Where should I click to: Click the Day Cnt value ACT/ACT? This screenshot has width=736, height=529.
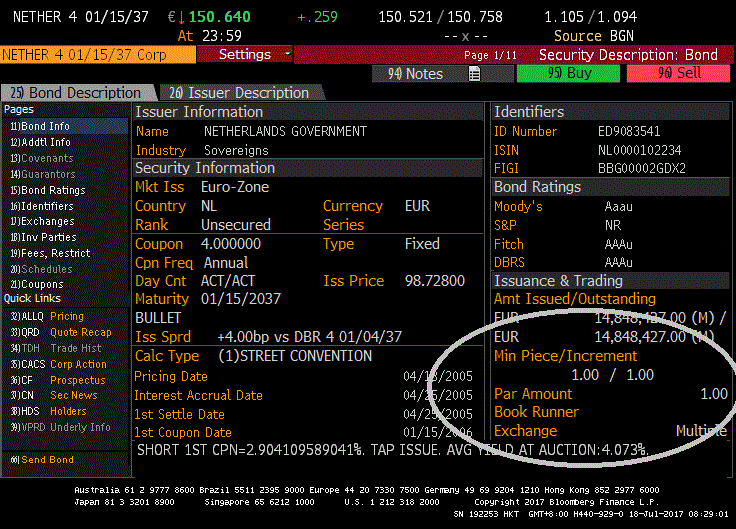pyautogui.click(x=228, y=281)
